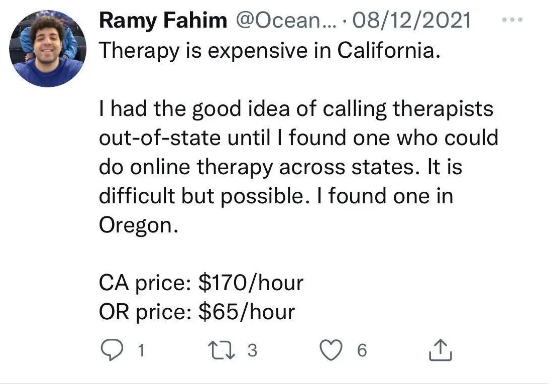Click the line 'Therapy is expensive in California.'

270,51
